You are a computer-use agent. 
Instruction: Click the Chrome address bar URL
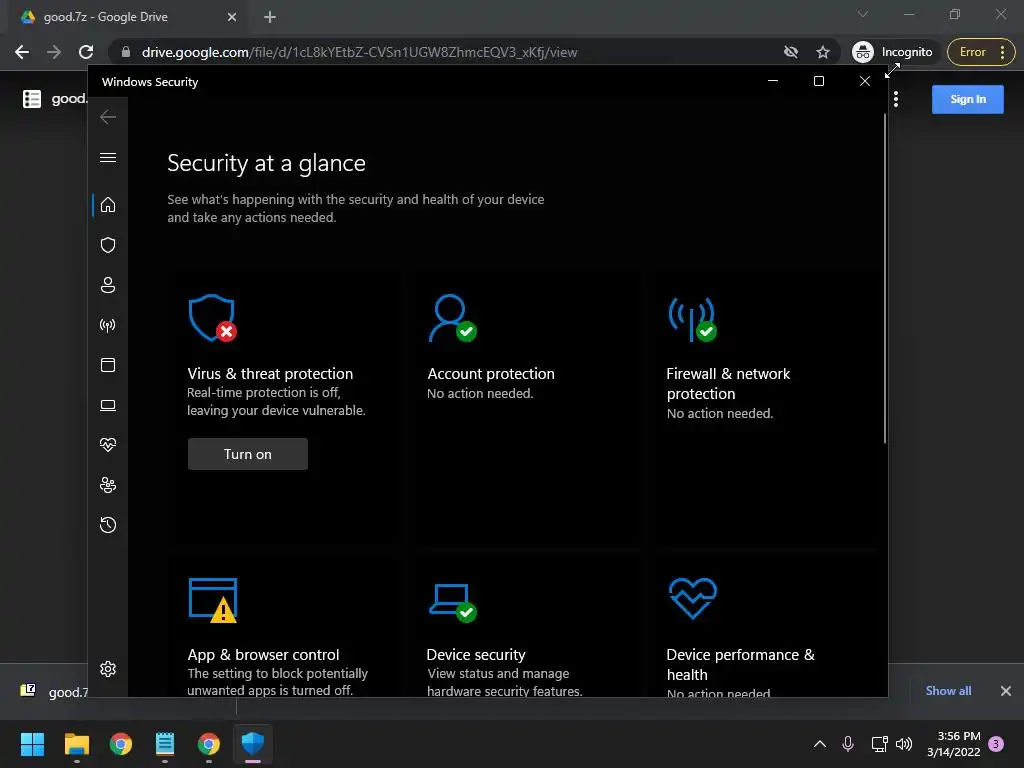coord(359,52)
